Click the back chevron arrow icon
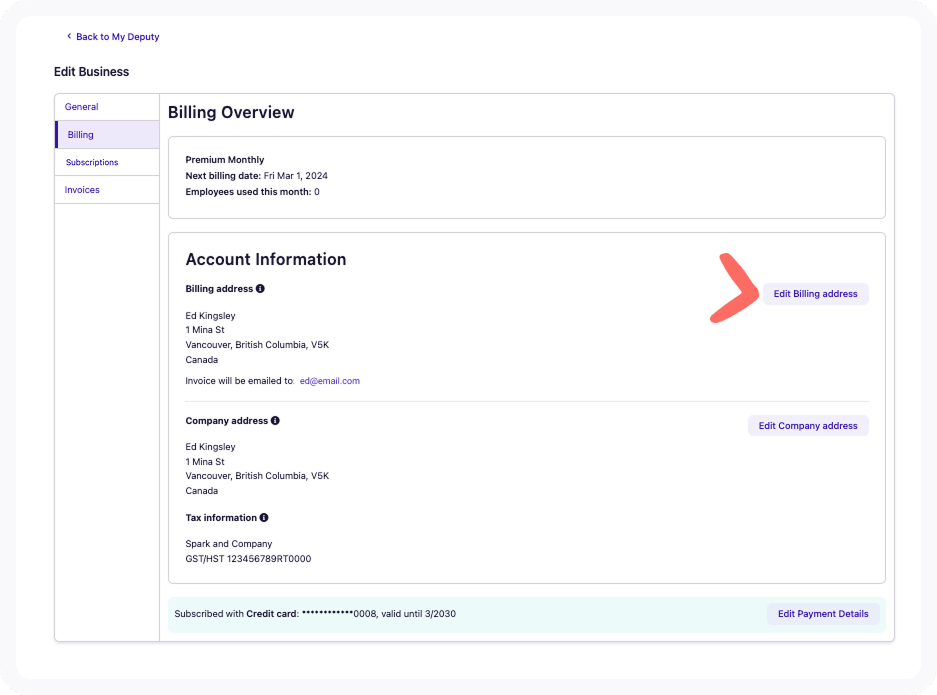The height and width of the screenshot is (695, 937). click(x=69, y=37)
